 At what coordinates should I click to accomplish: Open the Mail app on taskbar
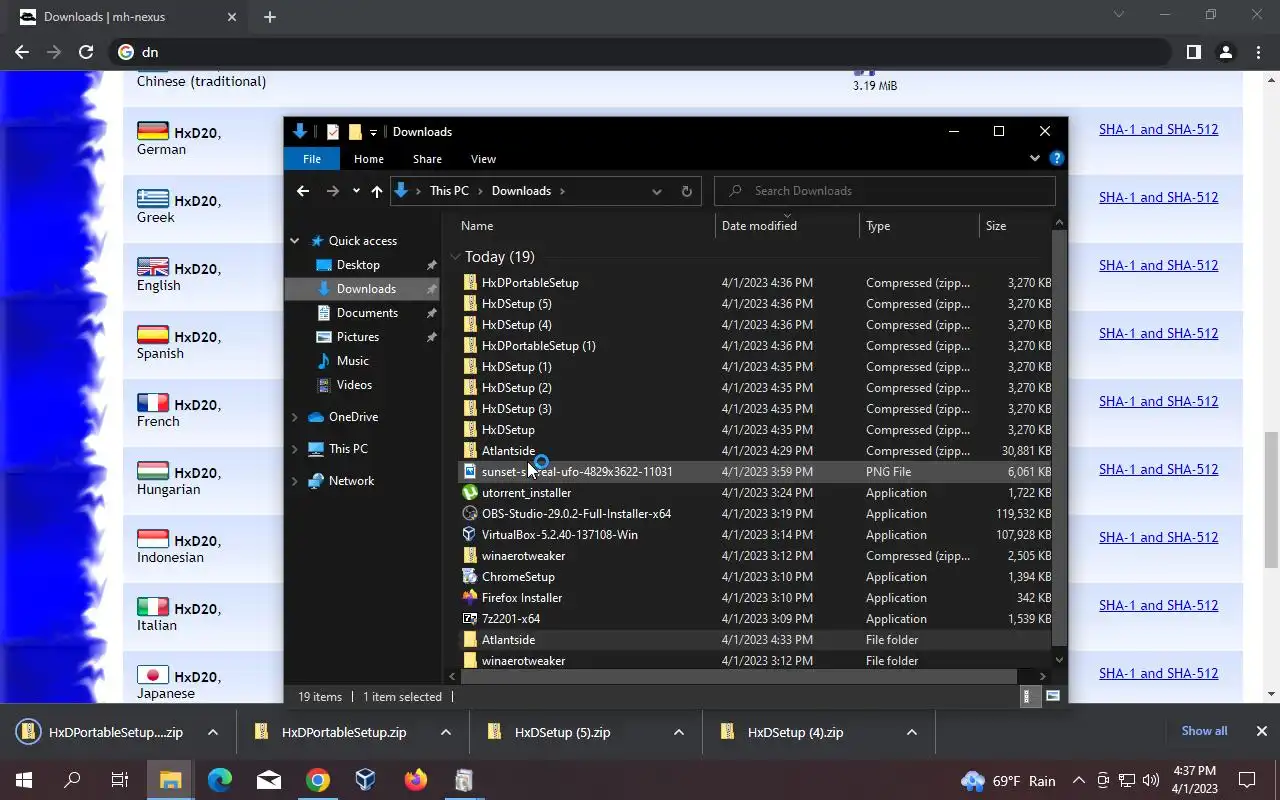[x=268, y=780]
